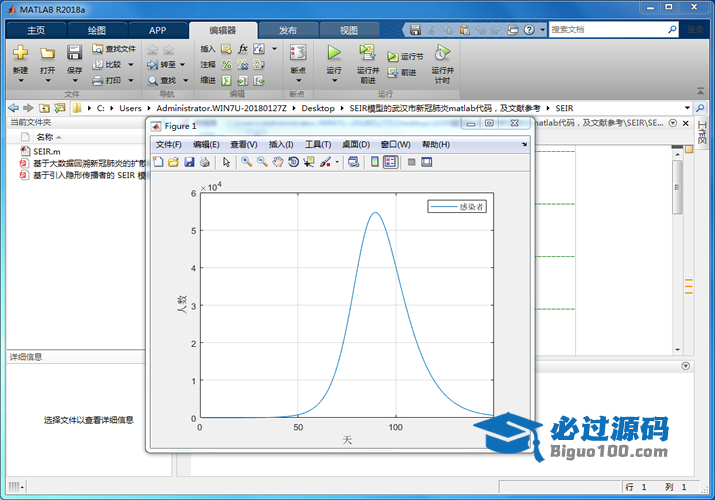Viewport: 715px width, 500px height.
Task: Click the up-one-folder icon in address bar
Action: (44, 108)
